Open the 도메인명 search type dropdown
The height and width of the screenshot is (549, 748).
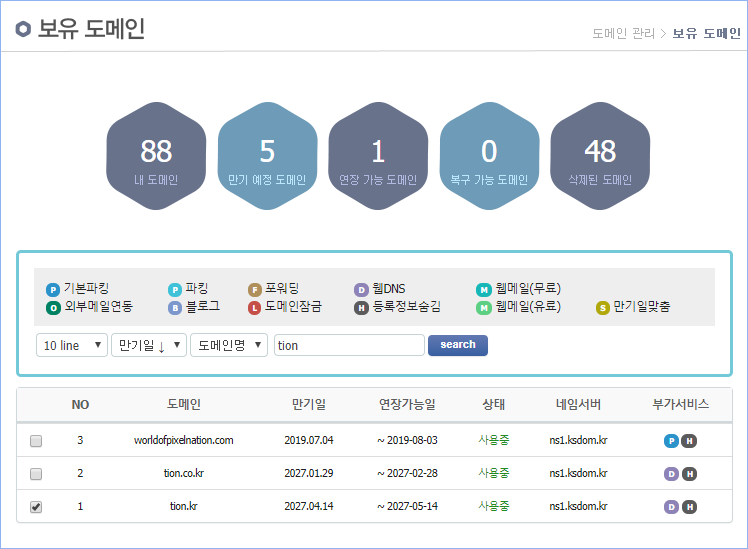point(229,345)
